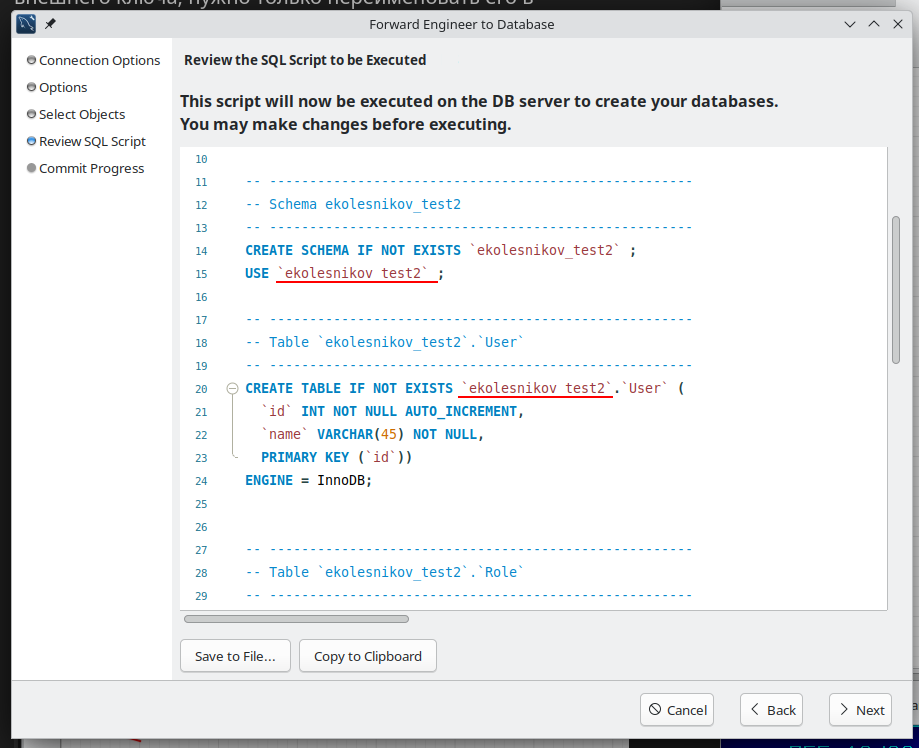Cancel the forward engineering wizard
This screenshot has height=748, width=919.
click(676, 709)
